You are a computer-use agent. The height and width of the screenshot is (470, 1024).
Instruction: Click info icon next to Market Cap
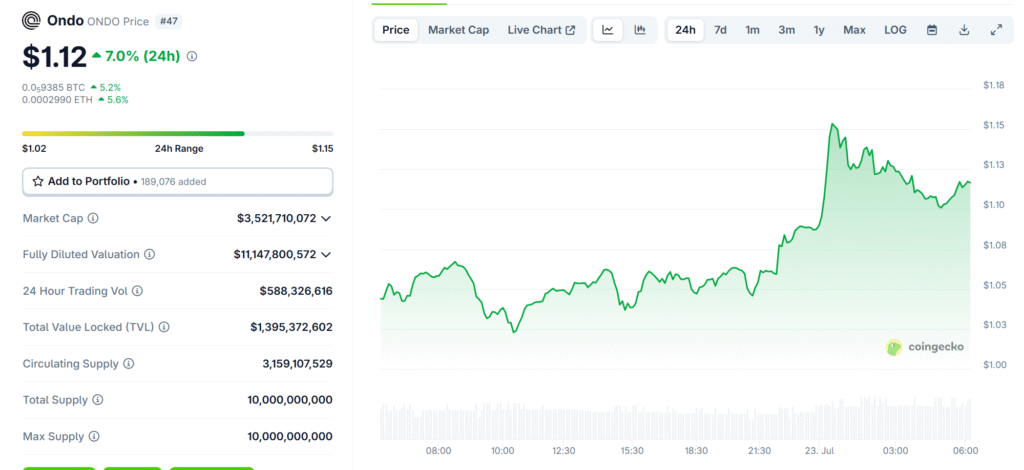94,218
